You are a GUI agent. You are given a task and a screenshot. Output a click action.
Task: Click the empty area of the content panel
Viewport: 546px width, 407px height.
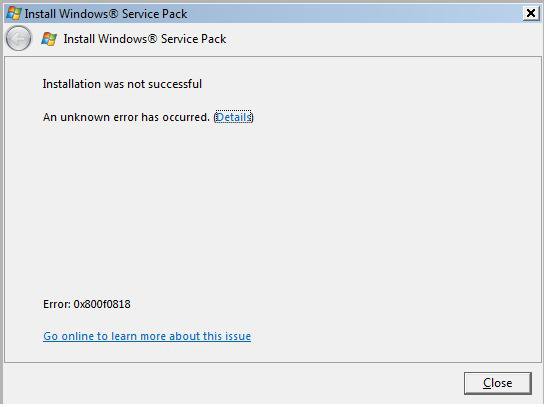(x=273, y=209)
